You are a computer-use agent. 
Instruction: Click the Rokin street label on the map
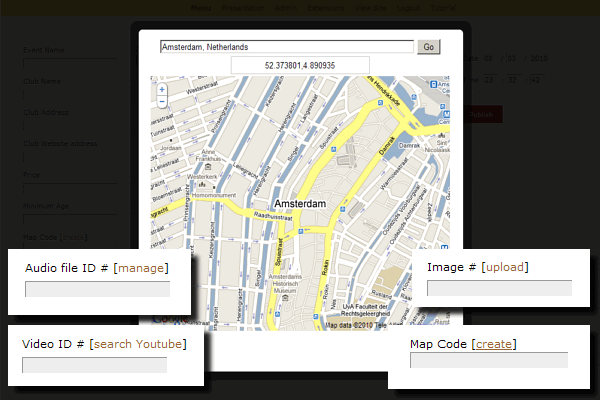[x=325, y=268]
